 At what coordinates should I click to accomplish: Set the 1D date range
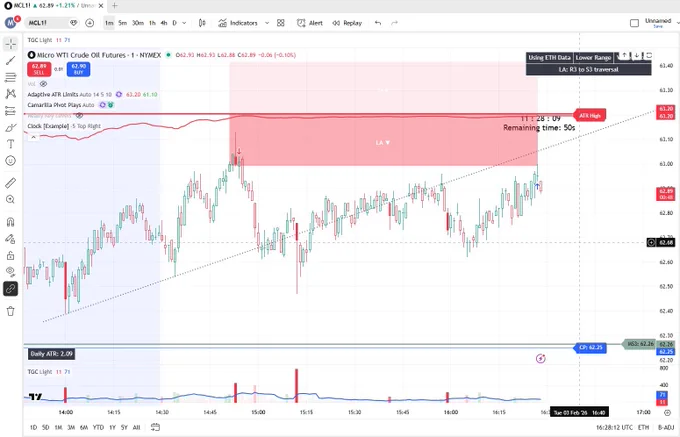tap(33, 427)
